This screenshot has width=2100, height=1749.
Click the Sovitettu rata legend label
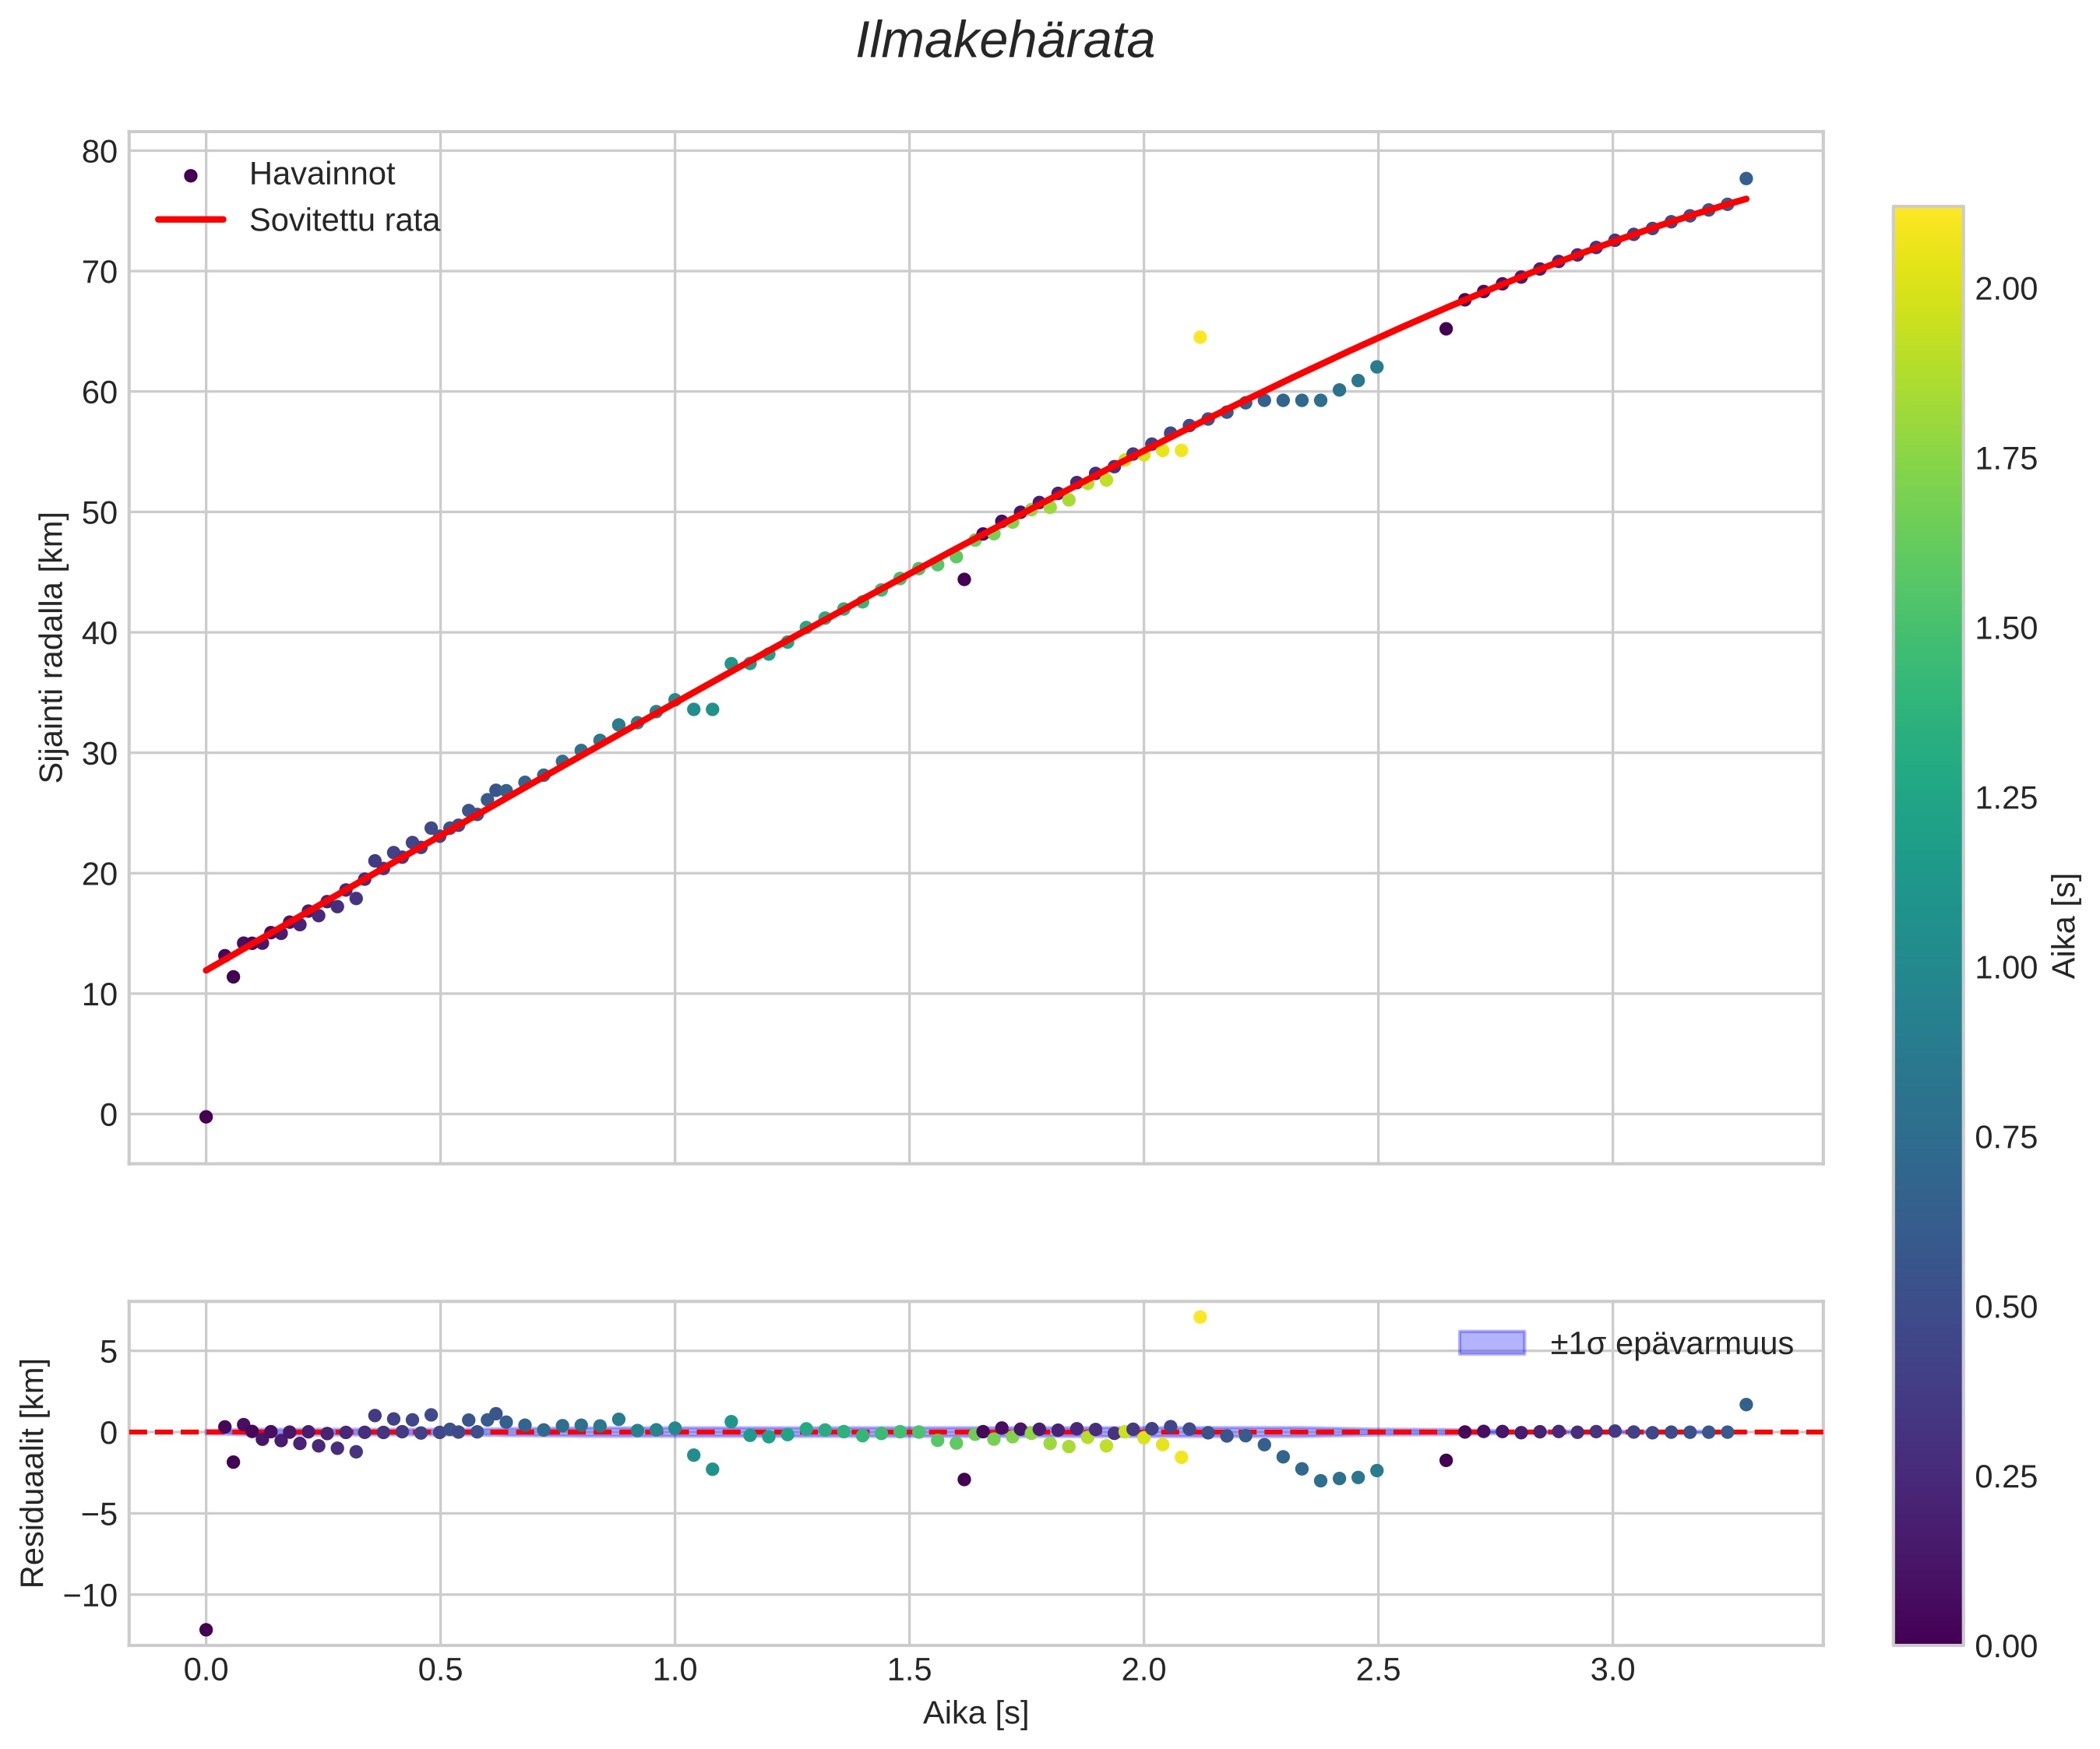click(x=344, y=220)
